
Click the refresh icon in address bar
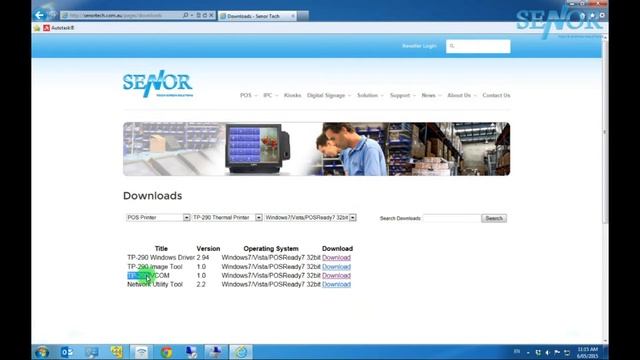[x=205, y=16]
